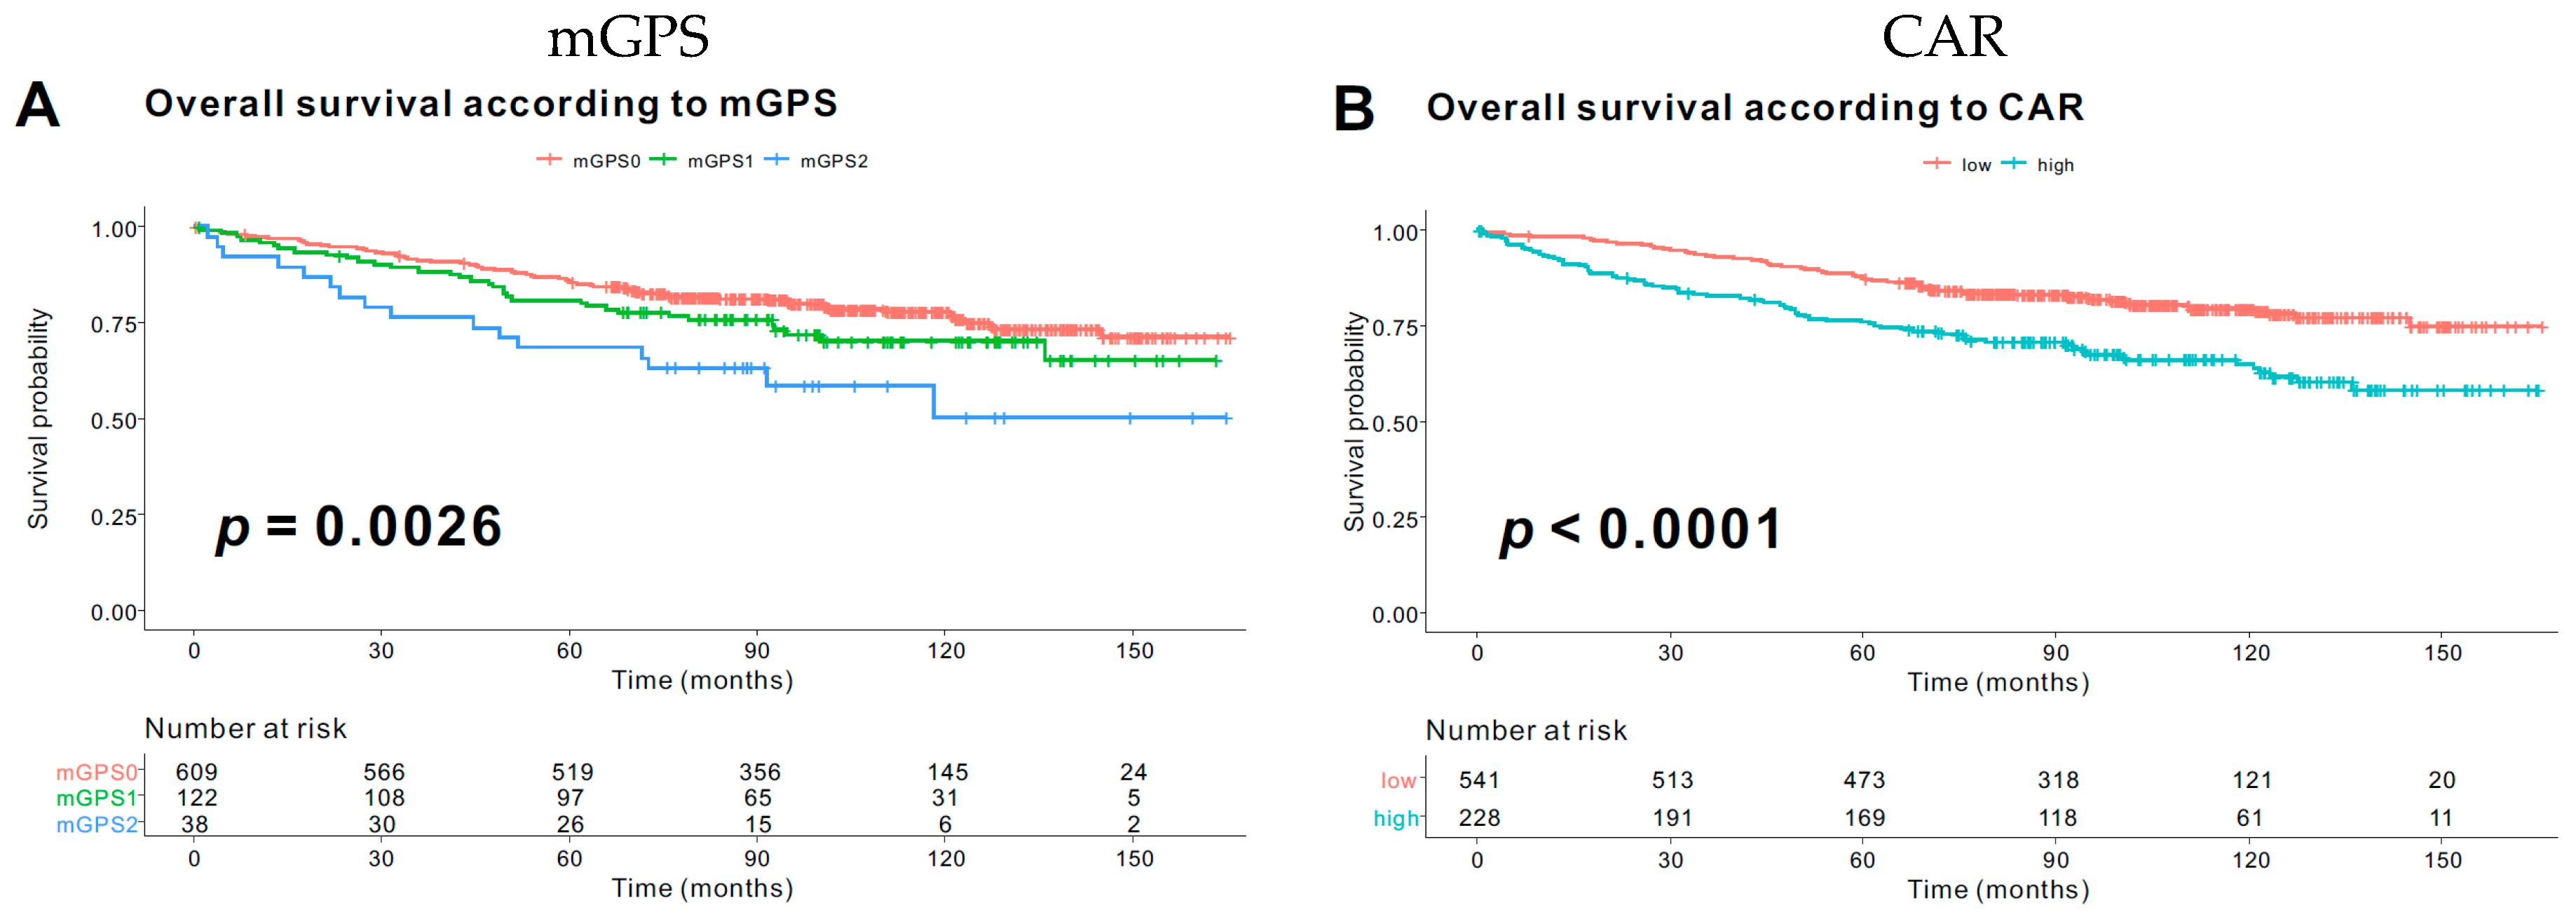Click "Number at risk" heading under panel A

[245, 729]
